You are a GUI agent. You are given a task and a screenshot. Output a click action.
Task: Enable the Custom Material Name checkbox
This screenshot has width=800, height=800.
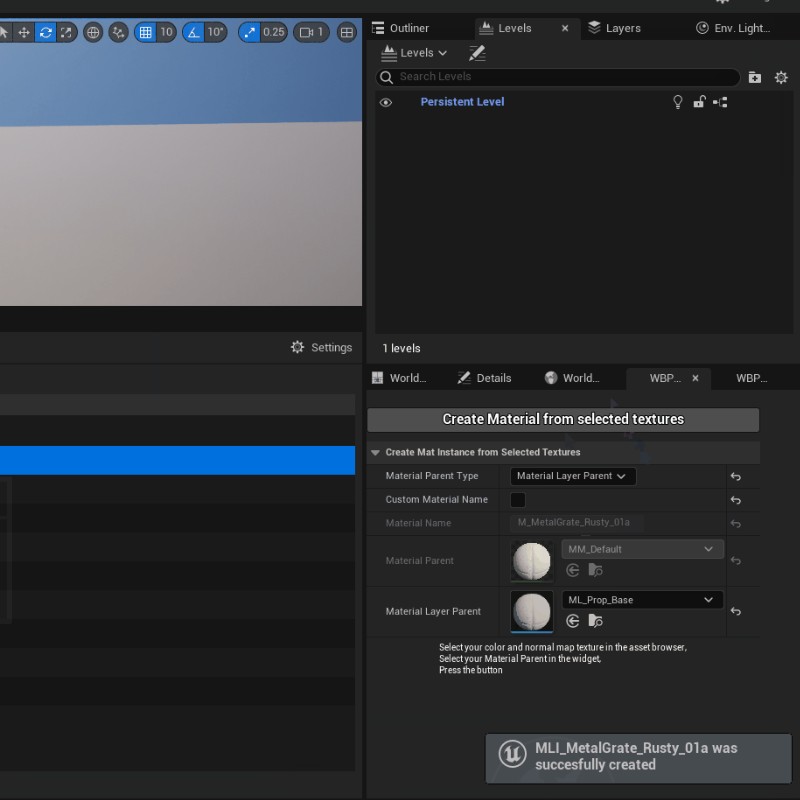(518, 500)
